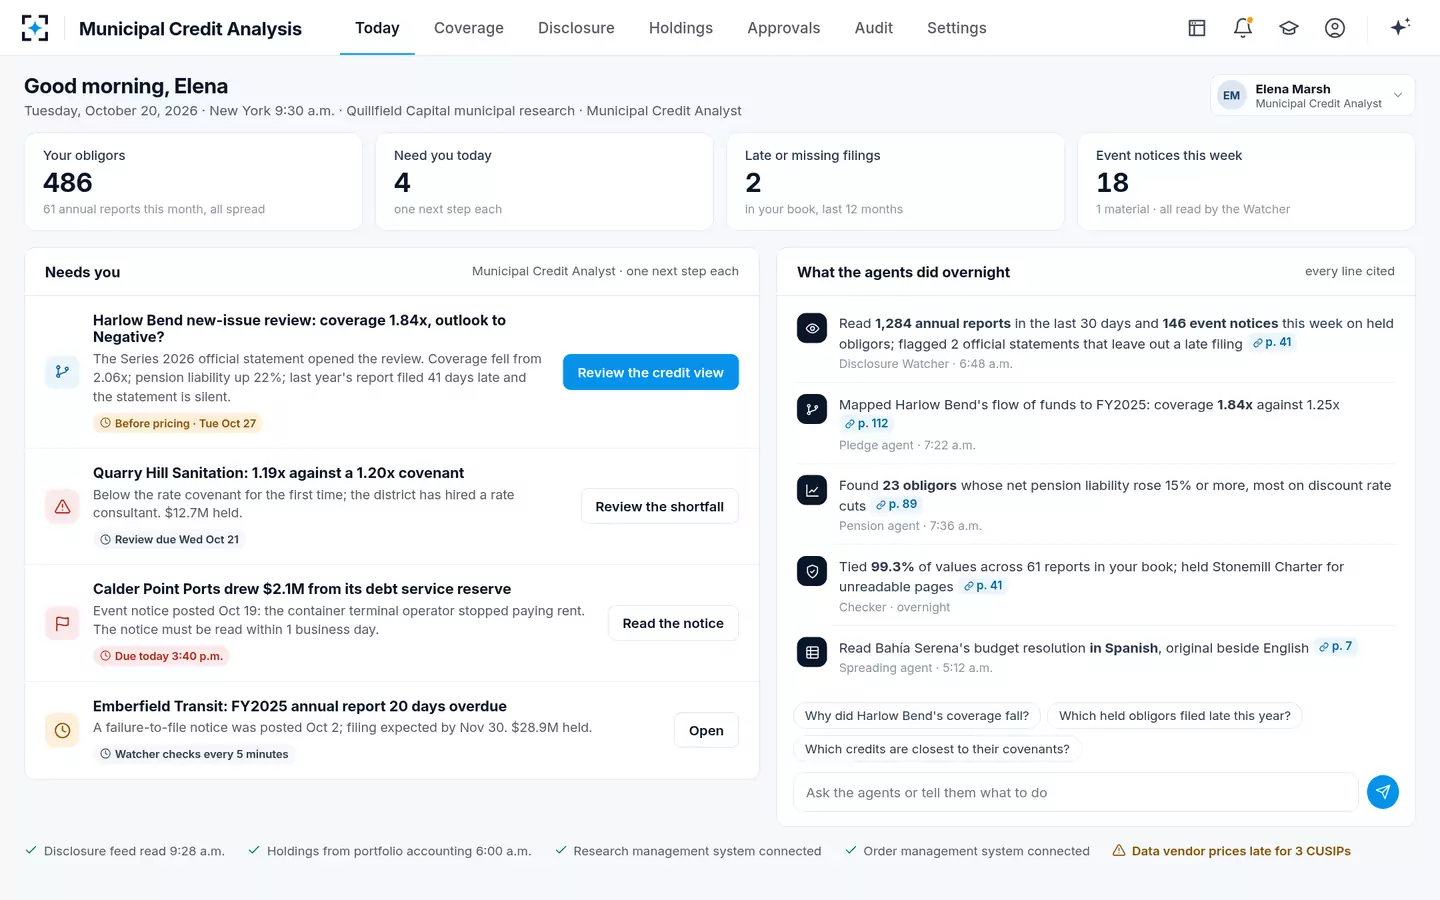Viewport: 1440px width, 900px height.
Task: Switch to the Today tab
Action: [377, 28]
